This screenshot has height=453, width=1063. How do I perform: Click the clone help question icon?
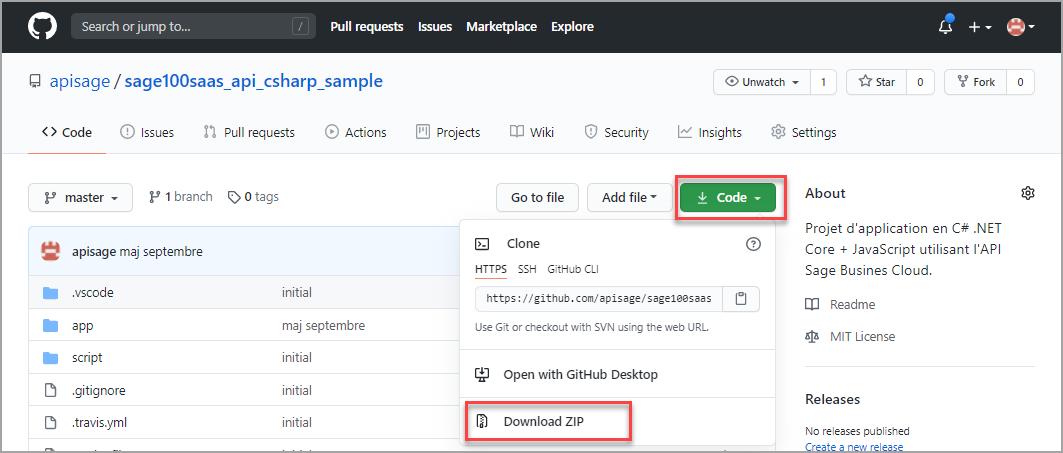coord(753,244)
